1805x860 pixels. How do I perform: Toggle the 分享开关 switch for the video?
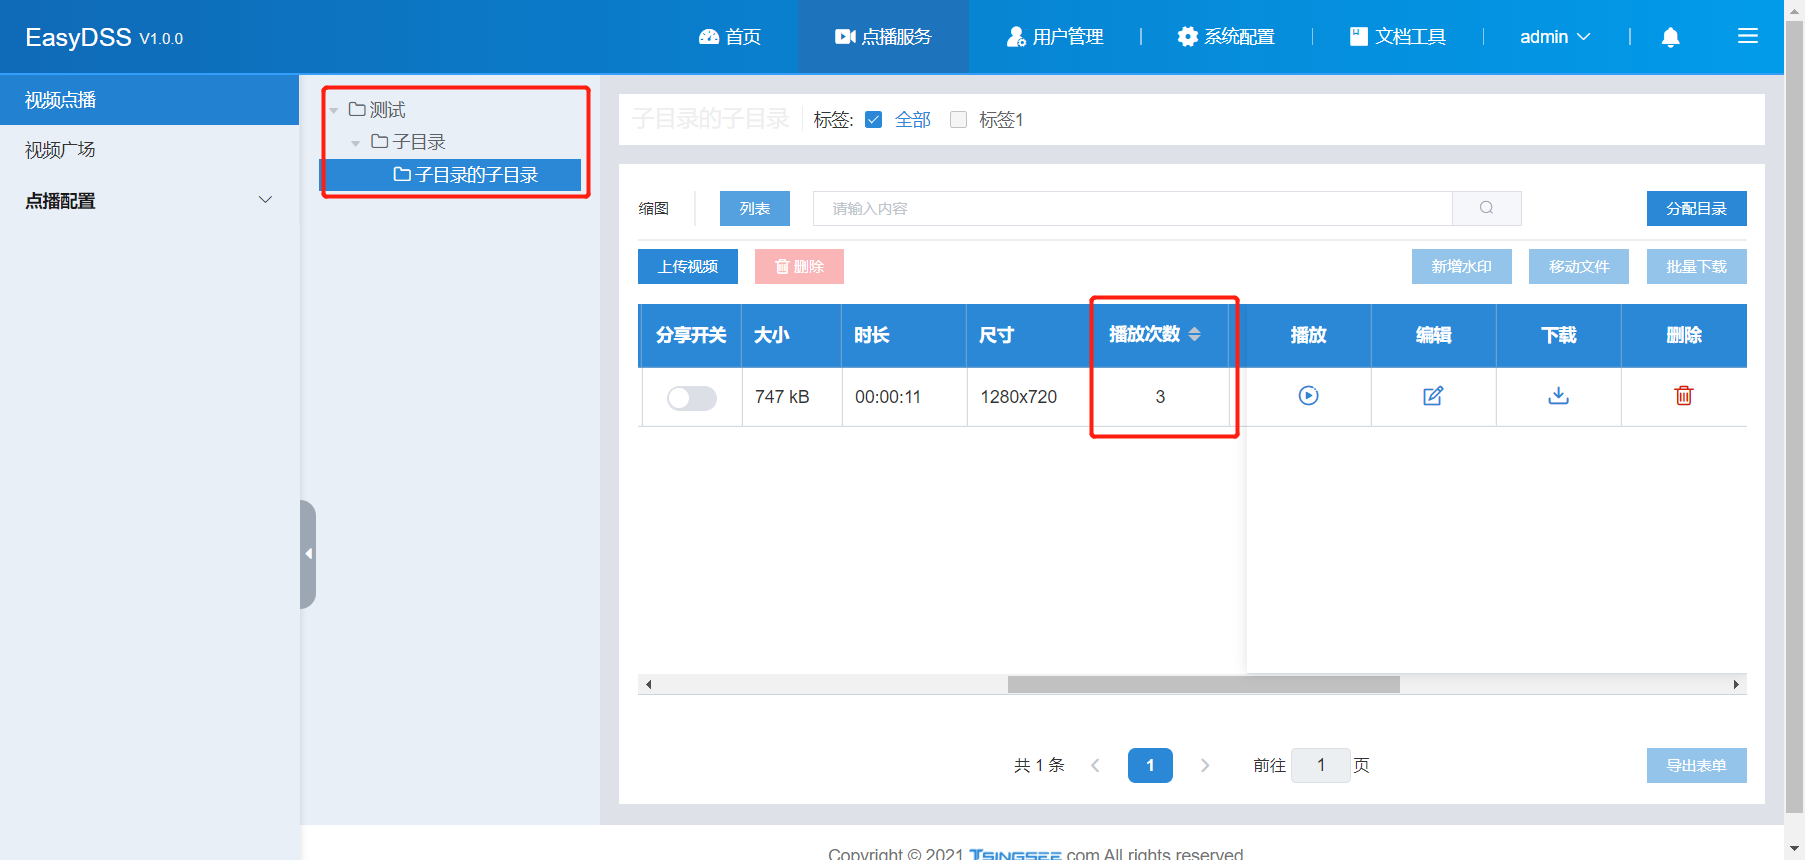(x=692, y=398)
